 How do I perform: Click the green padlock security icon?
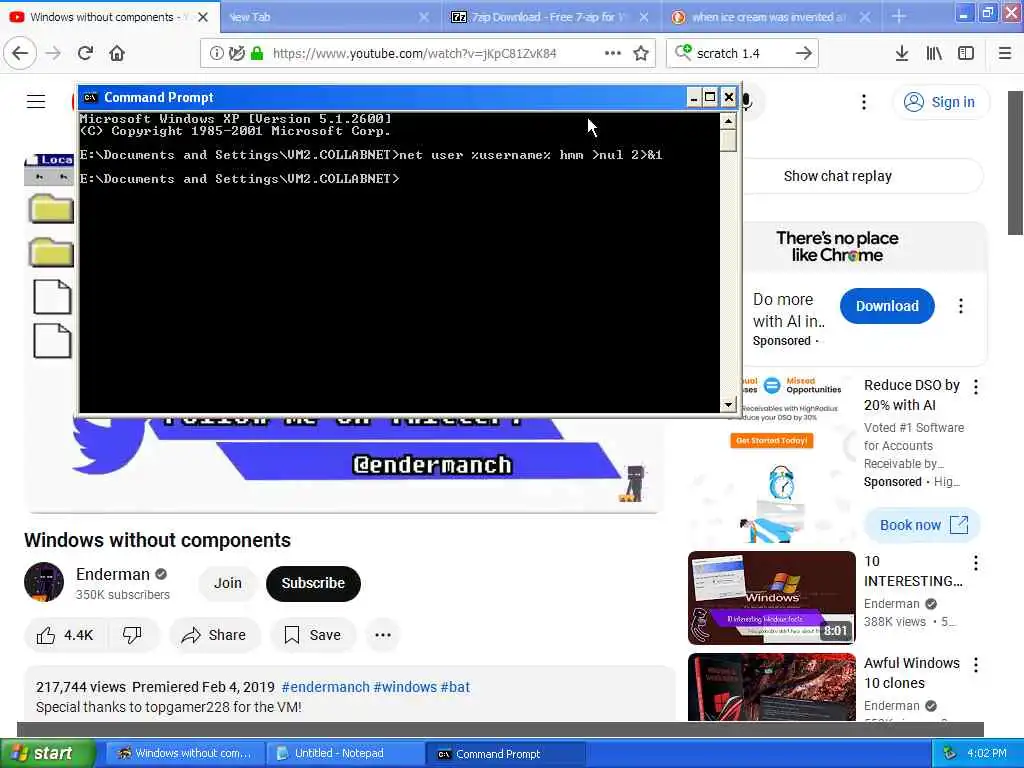point(257,54)
